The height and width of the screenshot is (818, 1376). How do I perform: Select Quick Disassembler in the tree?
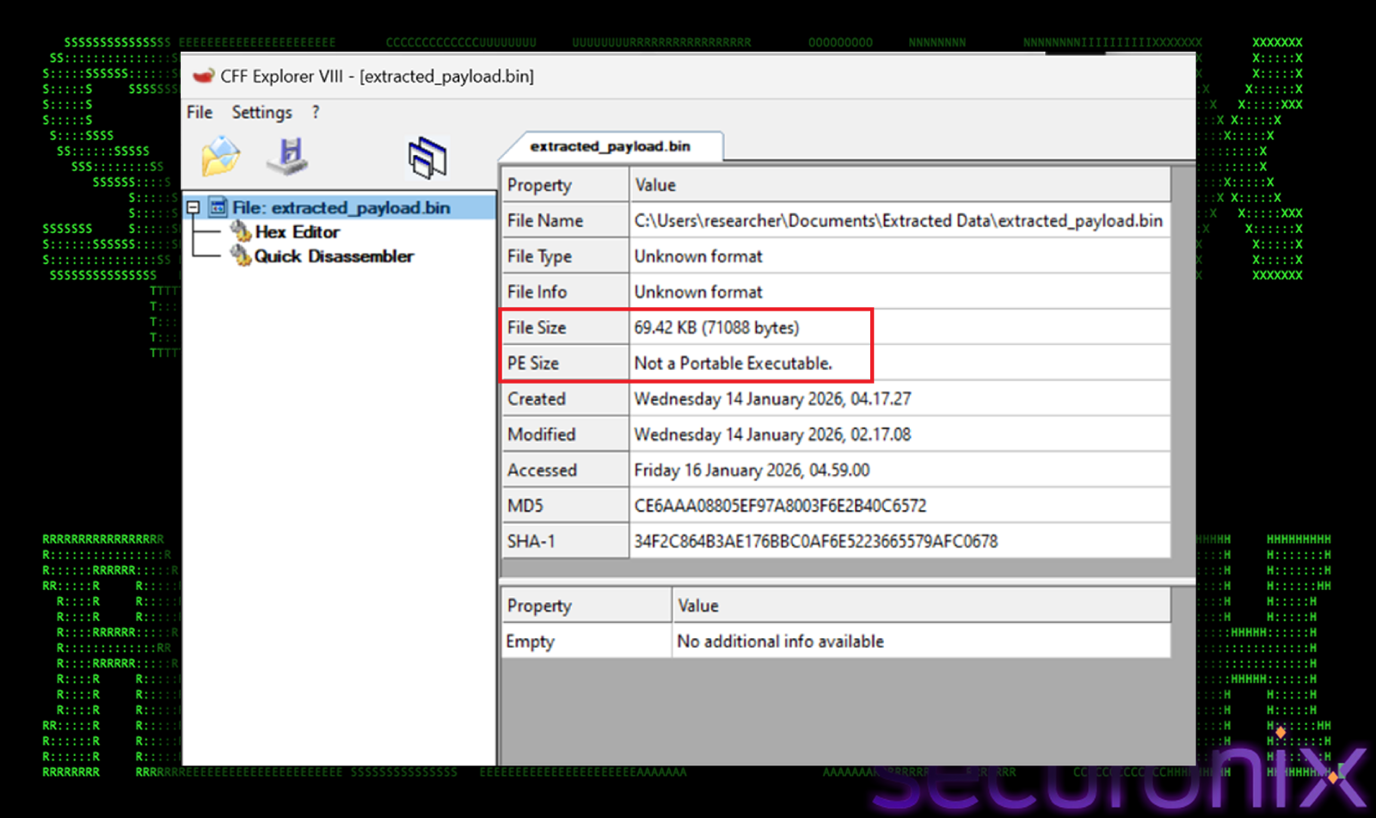333,256
